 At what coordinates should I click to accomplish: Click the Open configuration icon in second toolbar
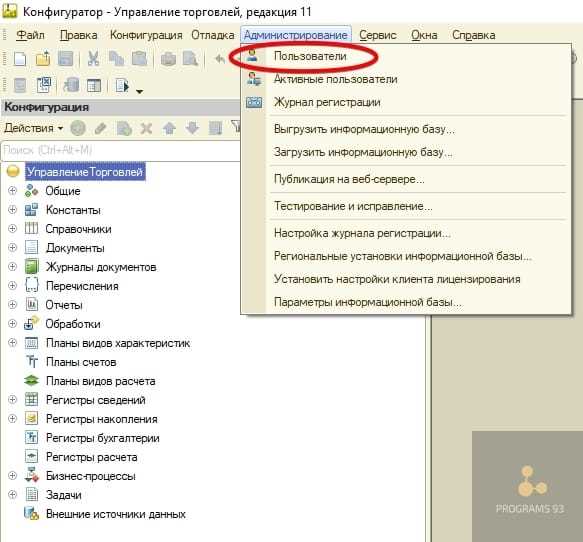click(20, 86)
